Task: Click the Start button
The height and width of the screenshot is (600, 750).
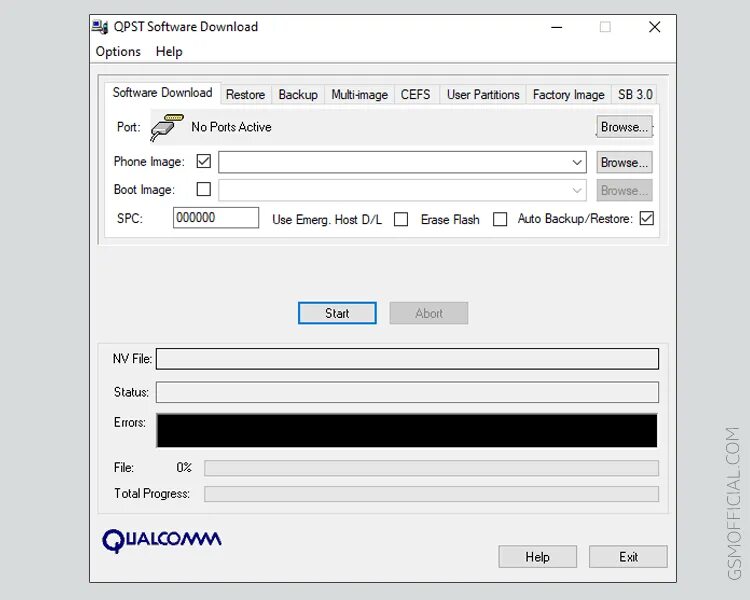Action: tap(337, 313)
